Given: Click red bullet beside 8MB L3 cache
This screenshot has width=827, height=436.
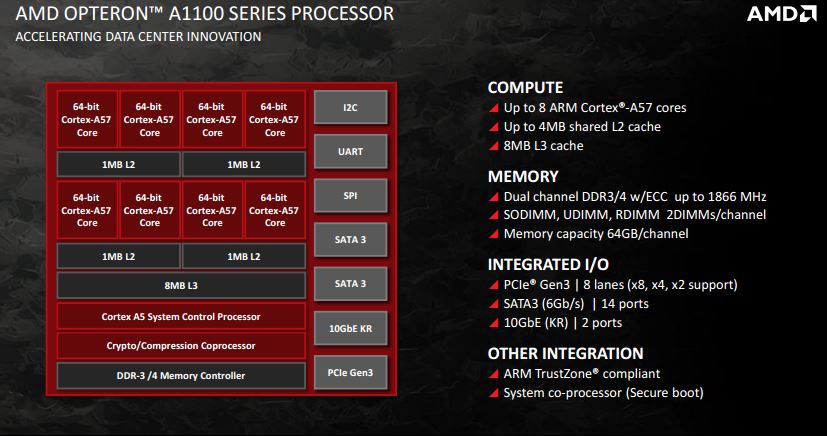Looking at the screenshot, I should click(x=493, y=146).
